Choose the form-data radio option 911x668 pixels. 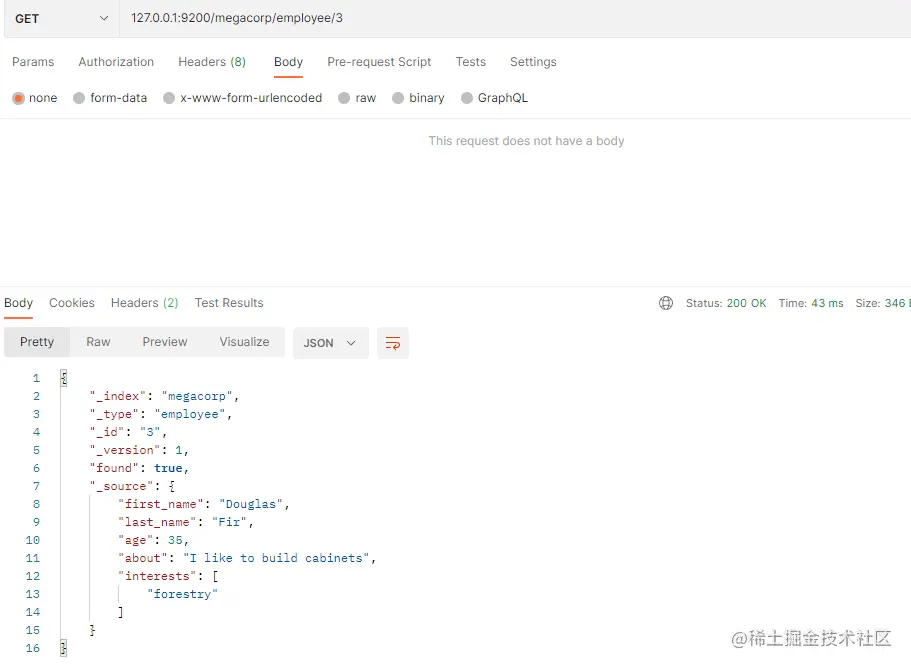(110, 98)
